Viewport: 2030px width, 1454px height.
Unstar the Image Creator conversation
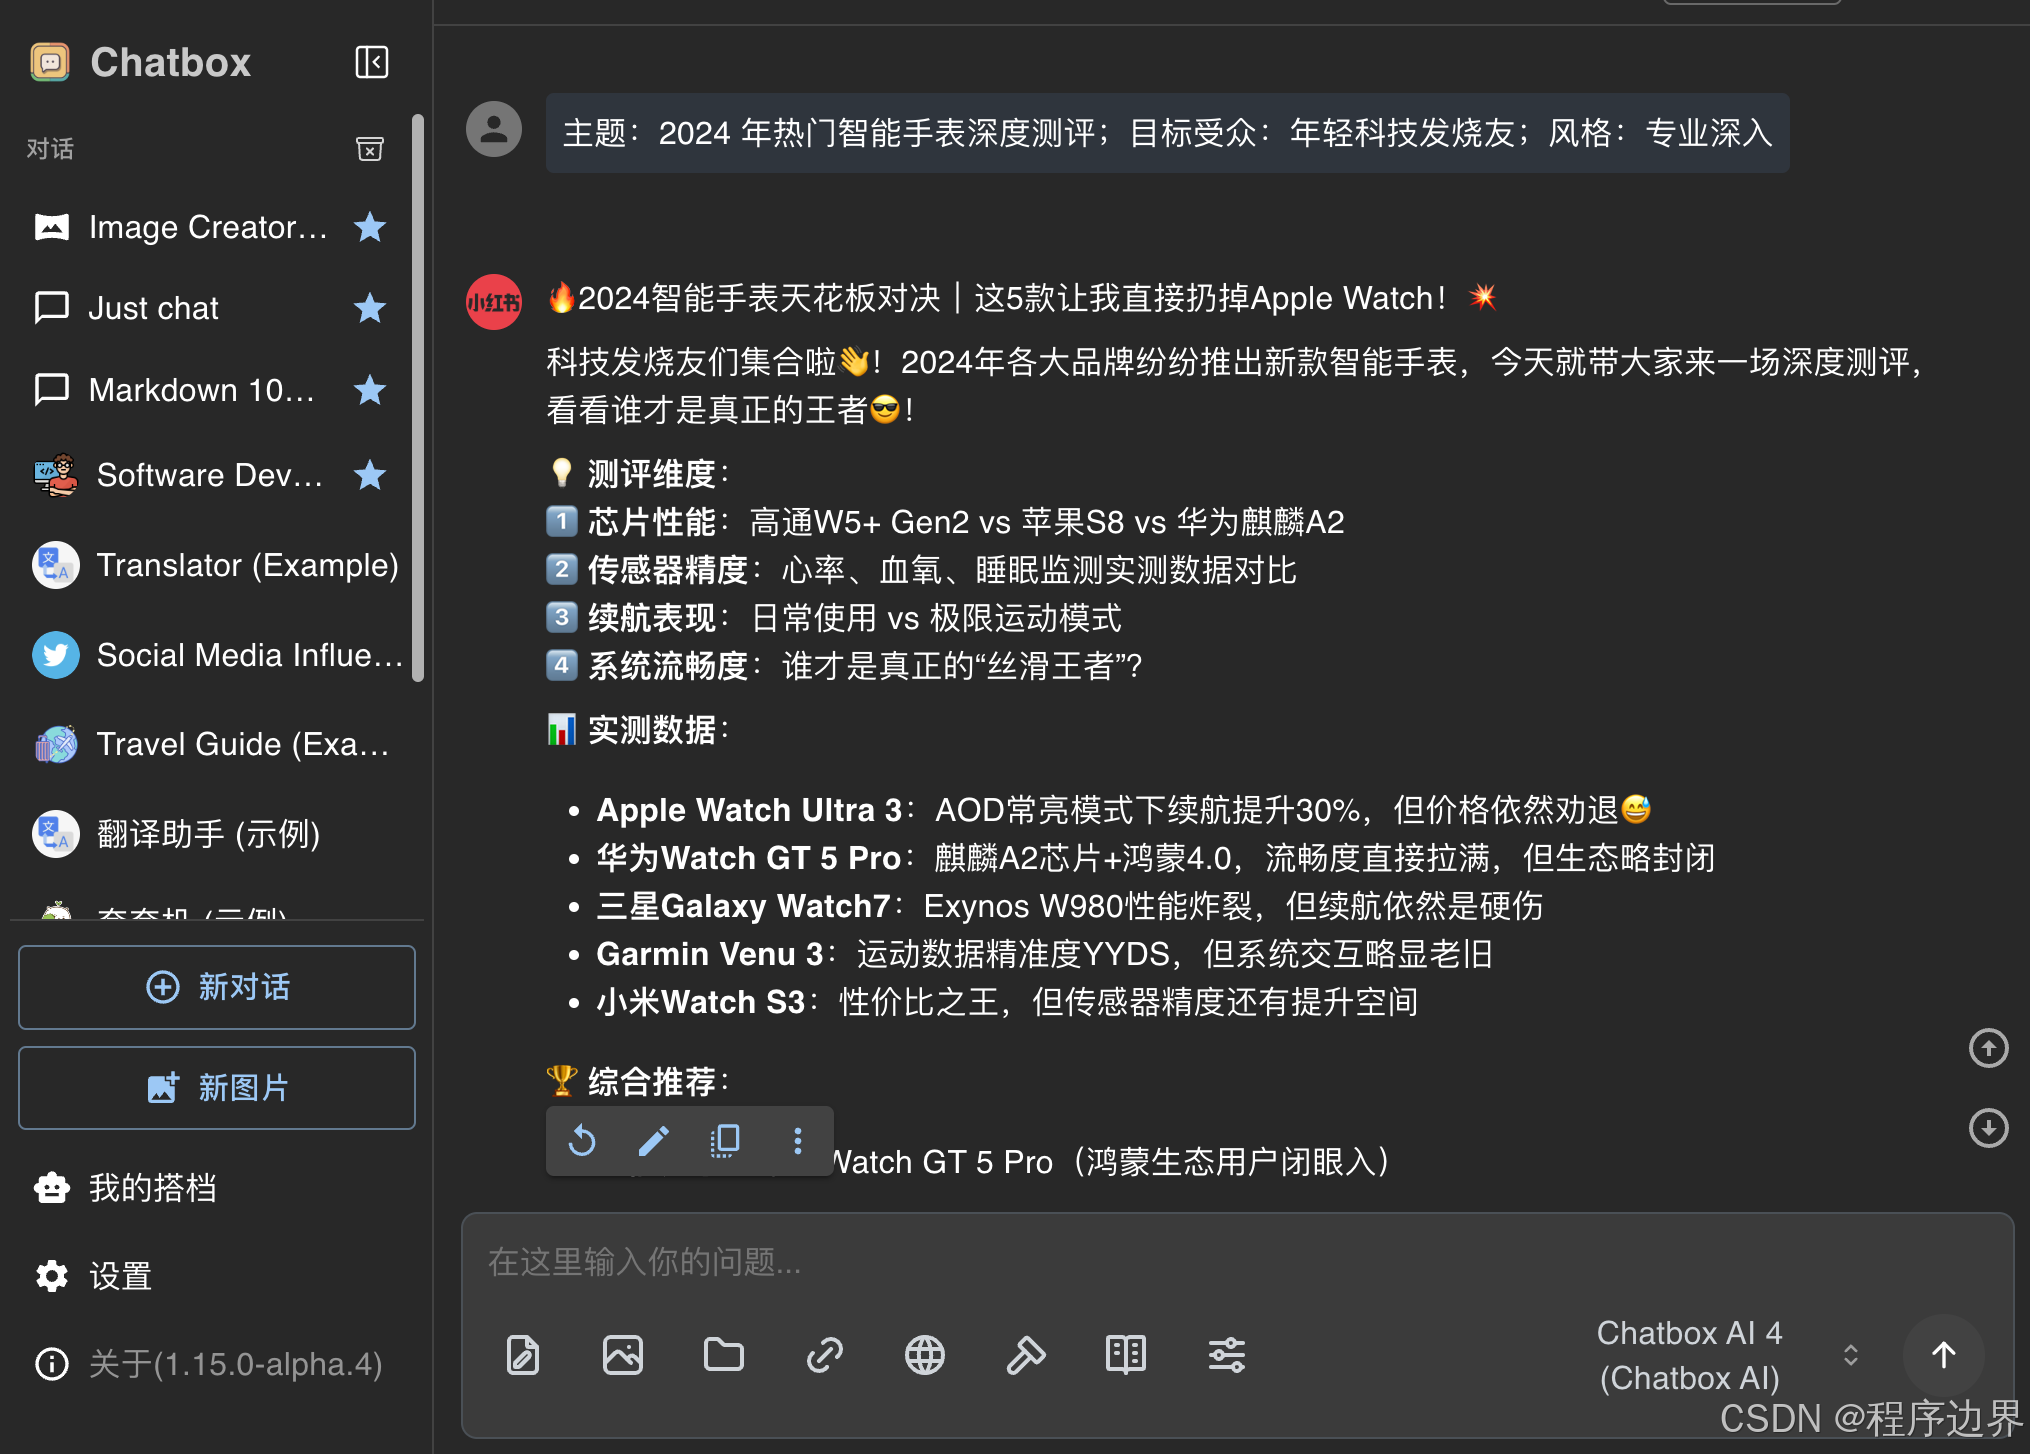click(x=370, y=227)
